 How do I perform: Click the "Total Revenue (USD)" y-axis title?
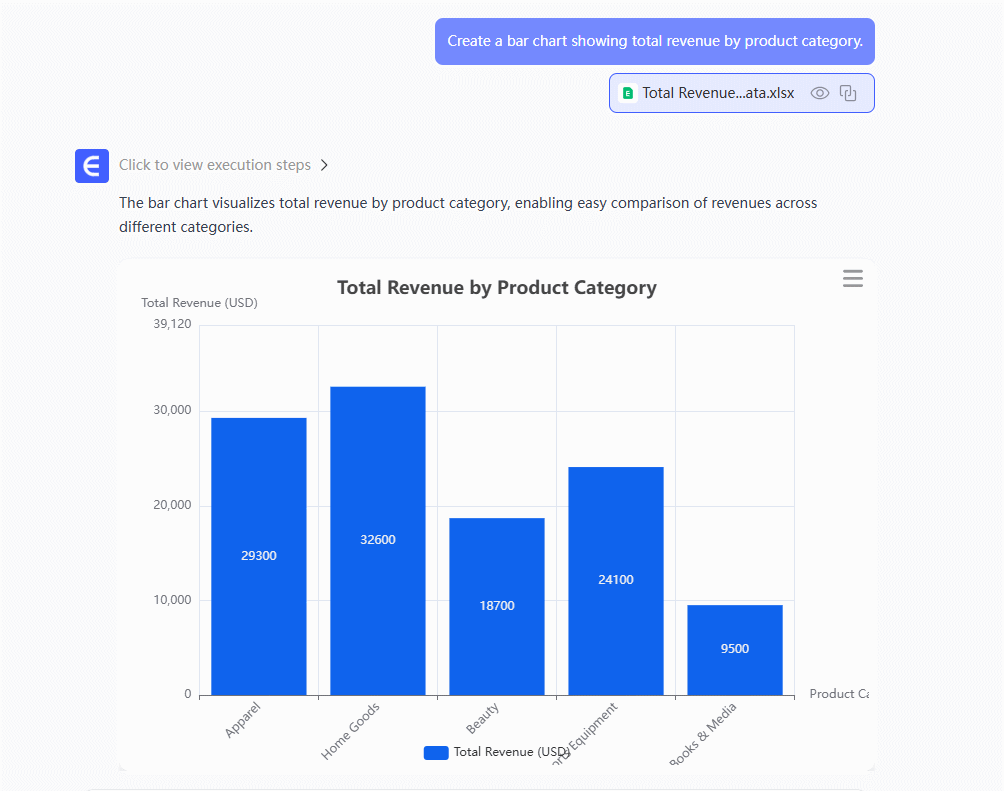pyautogui.click(x=199, y=303)
